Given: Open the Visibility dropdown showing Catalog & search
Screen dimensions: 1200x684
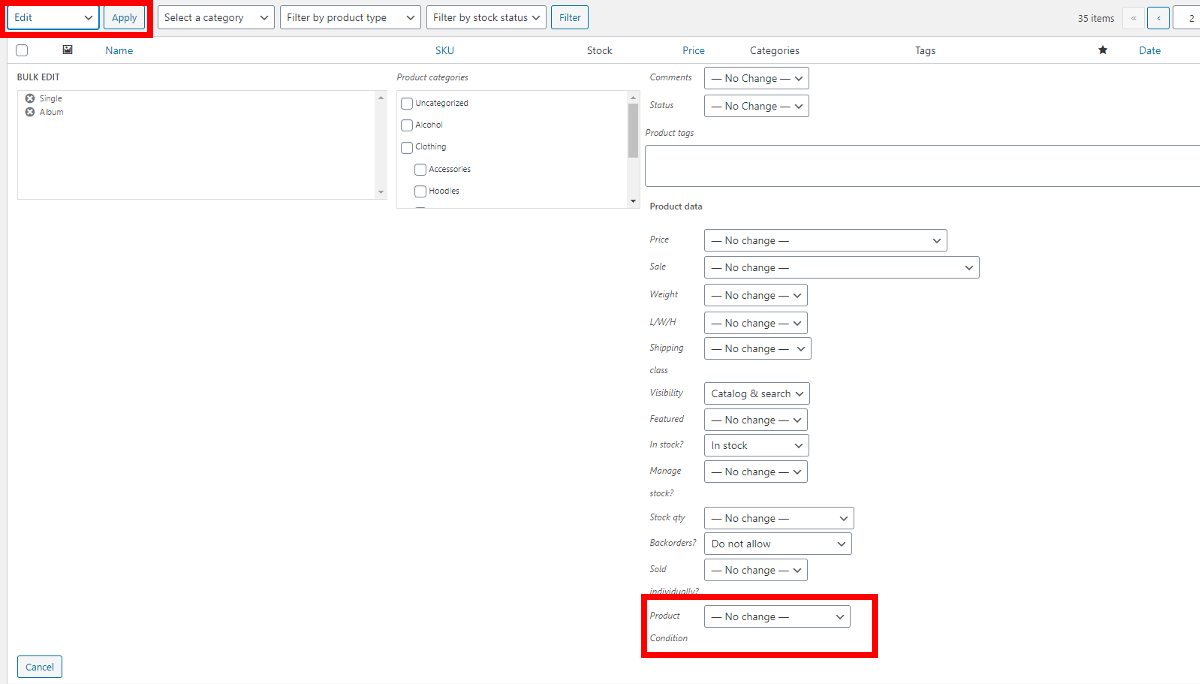Looking at the screenshot, I should tap(756, 392).
